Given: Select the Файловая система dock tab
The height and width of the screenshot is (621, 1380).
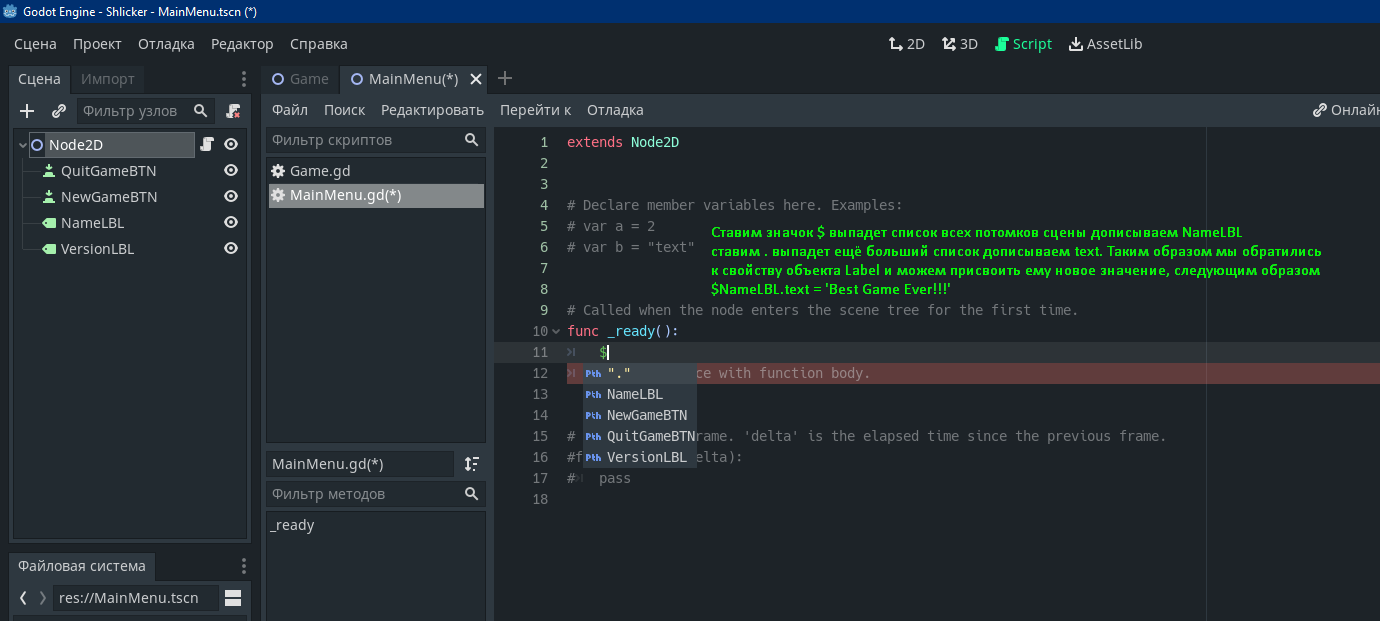Looking at the screenshot, I should pyautogui.click(x=82, y=566).
